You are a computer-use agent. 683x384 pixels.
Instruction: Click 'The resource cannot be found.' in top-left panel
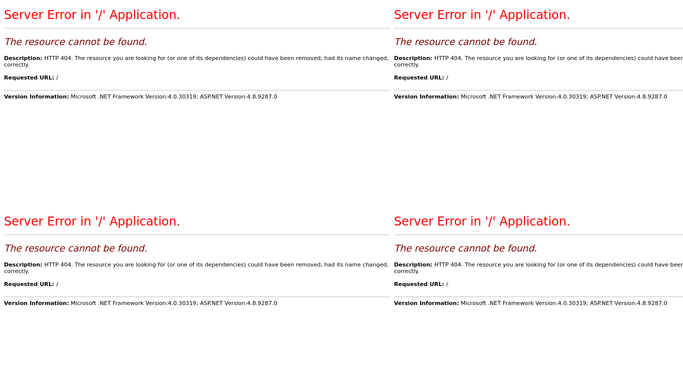(x=75, y=42)
